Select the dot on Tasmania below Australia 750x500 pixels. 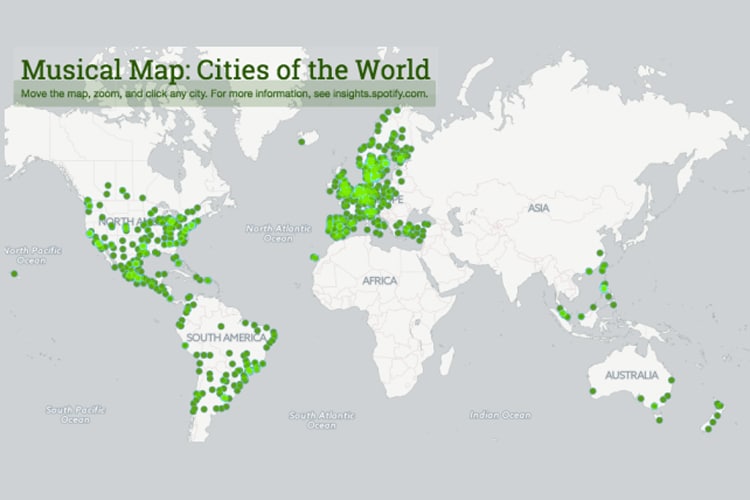(x=658, y=419)
